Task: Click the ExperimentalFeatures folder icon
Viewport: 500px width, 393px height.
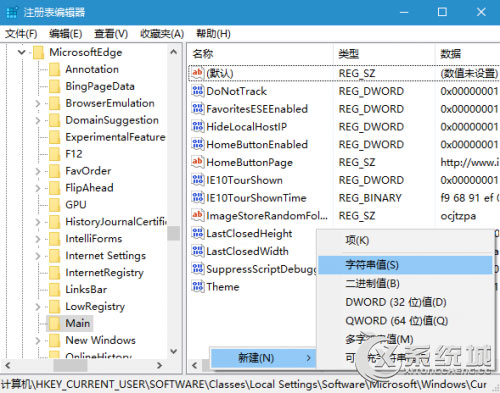Action: (54, 137)
